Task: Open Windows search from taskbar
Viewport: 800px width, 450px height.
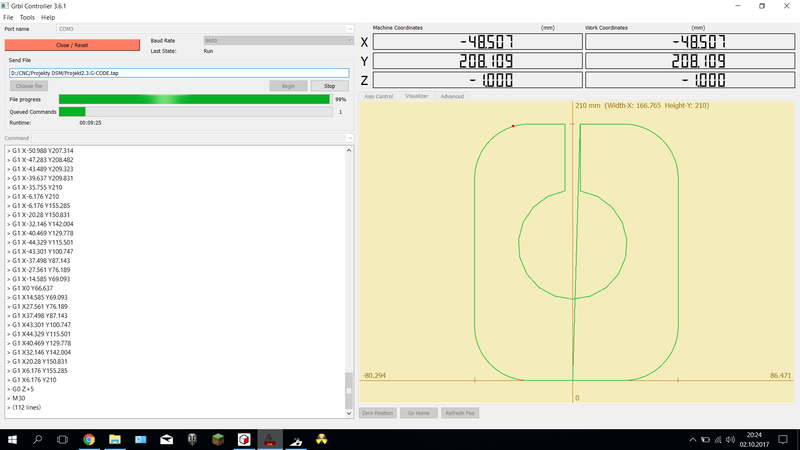Action: (x=37, y=439)
